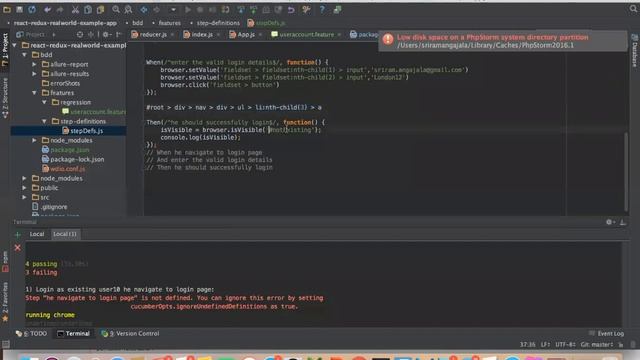The image size is (640, 360).
Task: Click the Back navigation toolbar icon
Action: [x=144, y=9]
